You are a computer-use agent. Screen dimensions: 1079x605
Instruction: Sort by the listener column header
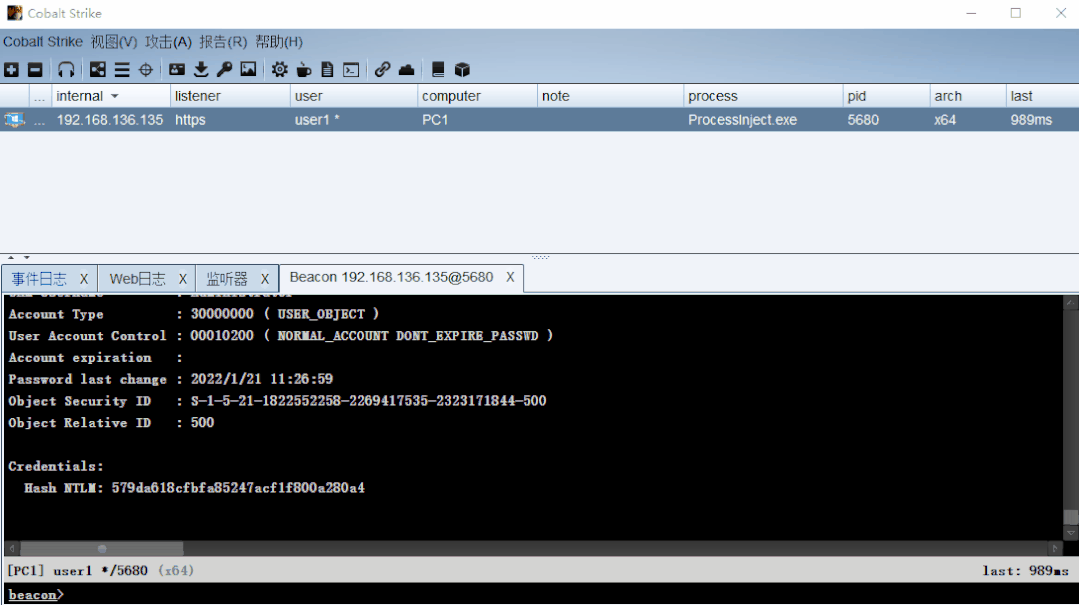(x=230, y=96)
